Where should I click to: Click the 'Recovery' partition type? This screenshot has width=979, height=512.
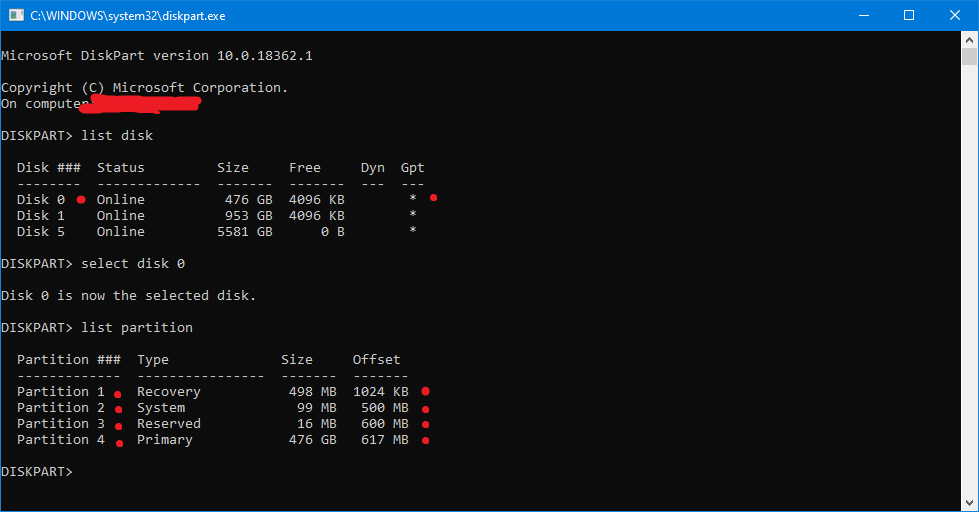click(169, 391)
